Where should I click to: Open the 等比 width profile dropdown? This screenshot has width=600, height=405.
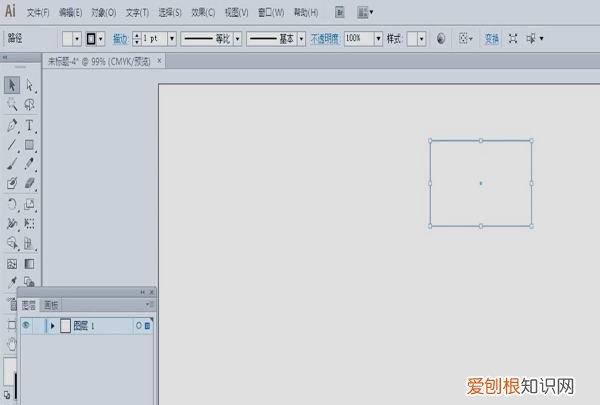click(x=237, y=38)
